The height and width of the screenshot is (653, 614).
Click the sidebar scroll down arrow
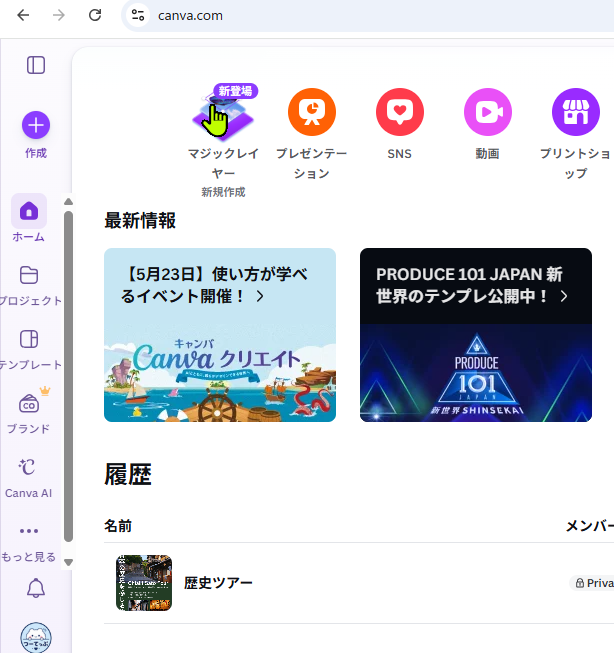point(69,563)
